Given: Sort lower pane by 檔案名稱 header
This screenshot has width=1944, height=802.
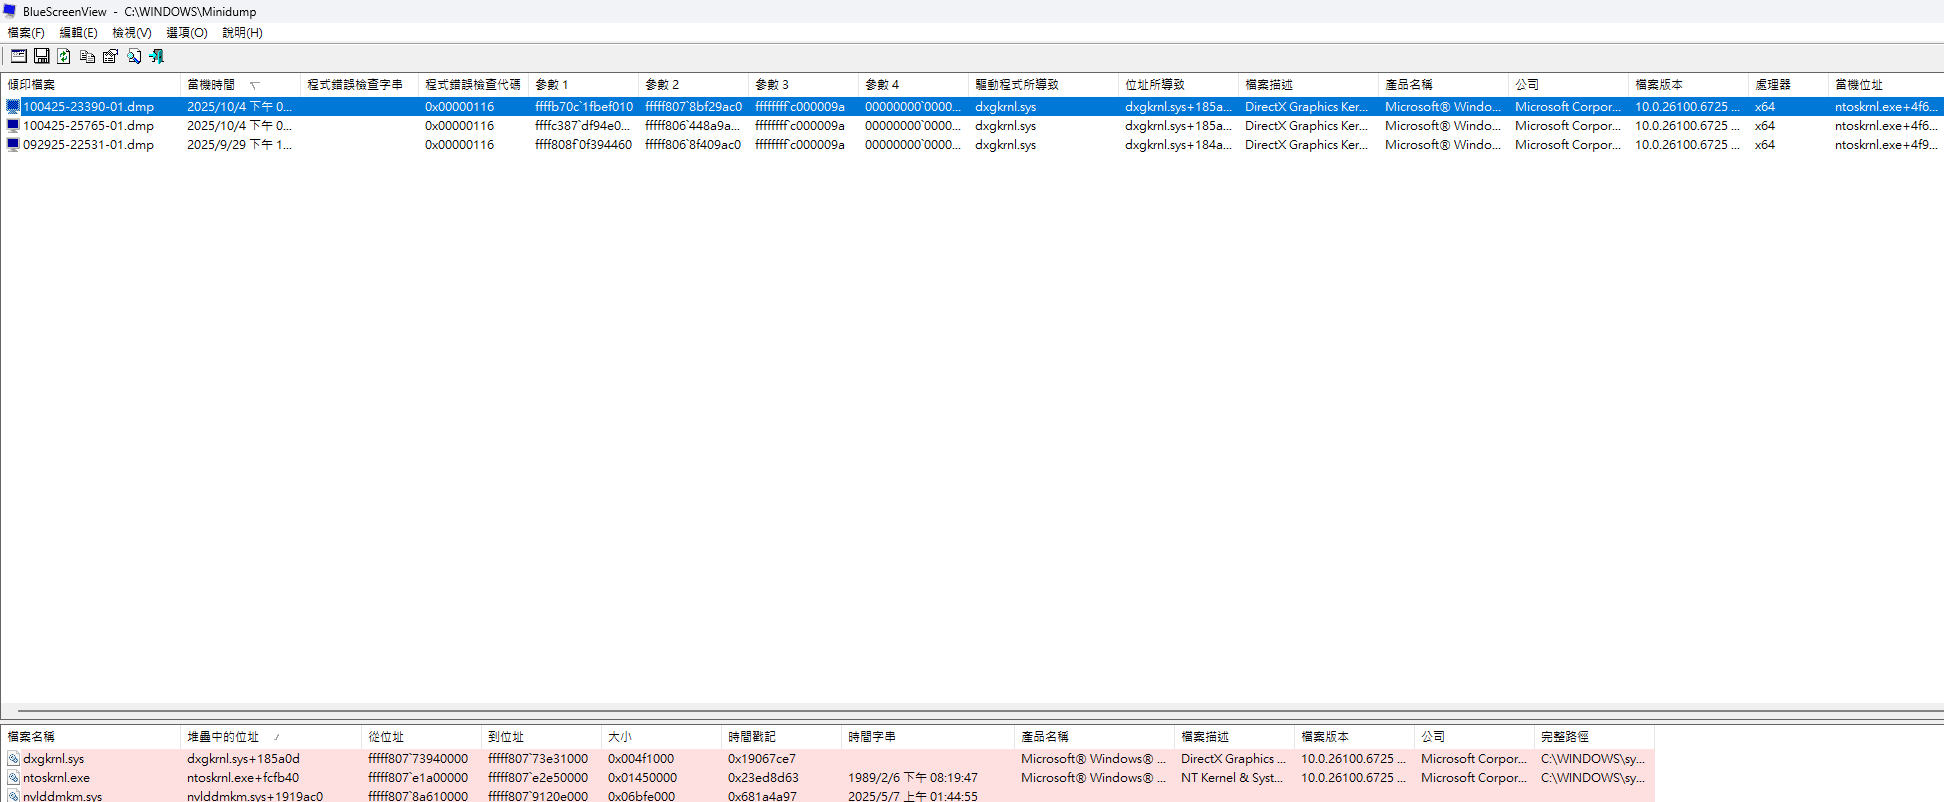Looking at the screenshot, I should pyautogui.click(x=90, y=736).
